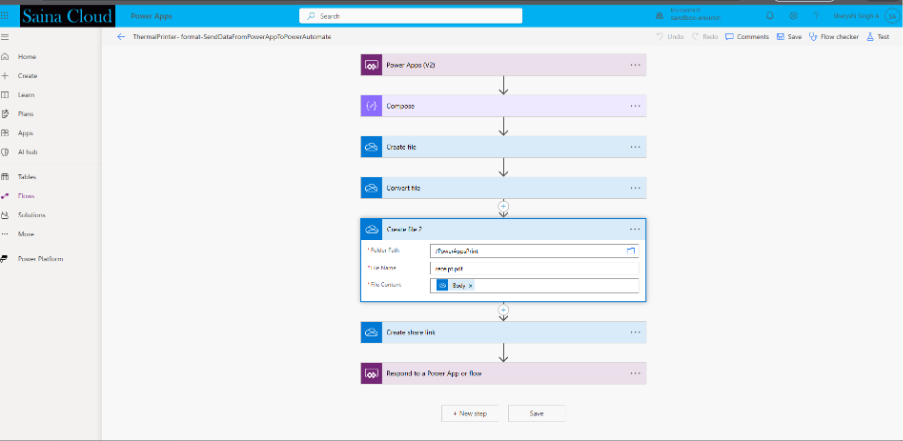Open Power Apps (V2) step options menu

(635, 65)
